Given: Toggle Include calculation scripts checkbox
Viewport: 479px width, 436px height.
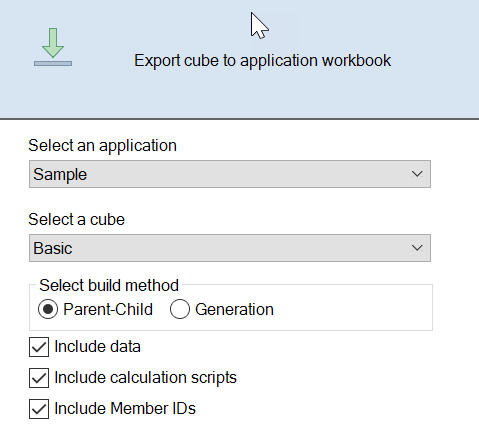Looking at the screenshot, I should (39, 378).
